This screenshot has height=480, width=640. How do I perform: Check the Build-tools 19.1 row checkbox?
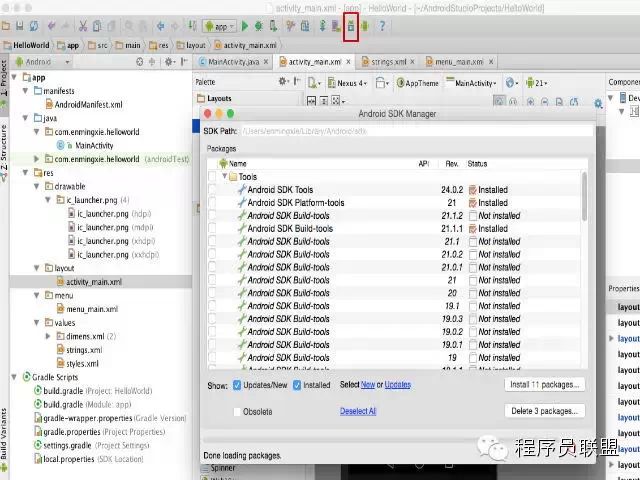pos(212,306)
